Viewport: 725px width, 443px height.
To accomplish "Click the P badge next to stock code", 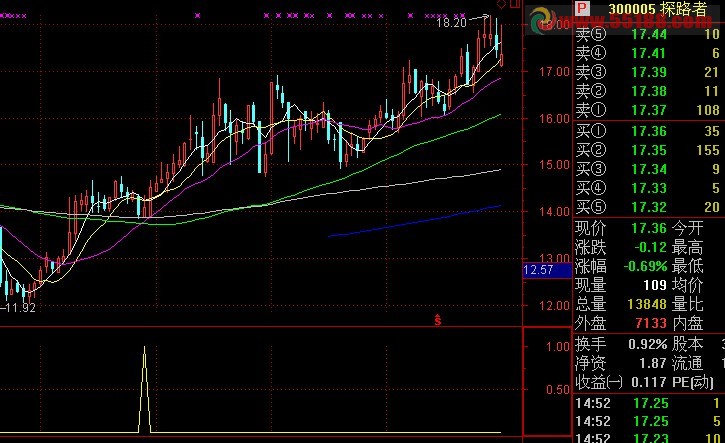I will pyautogui.click(x=582, y=7).
